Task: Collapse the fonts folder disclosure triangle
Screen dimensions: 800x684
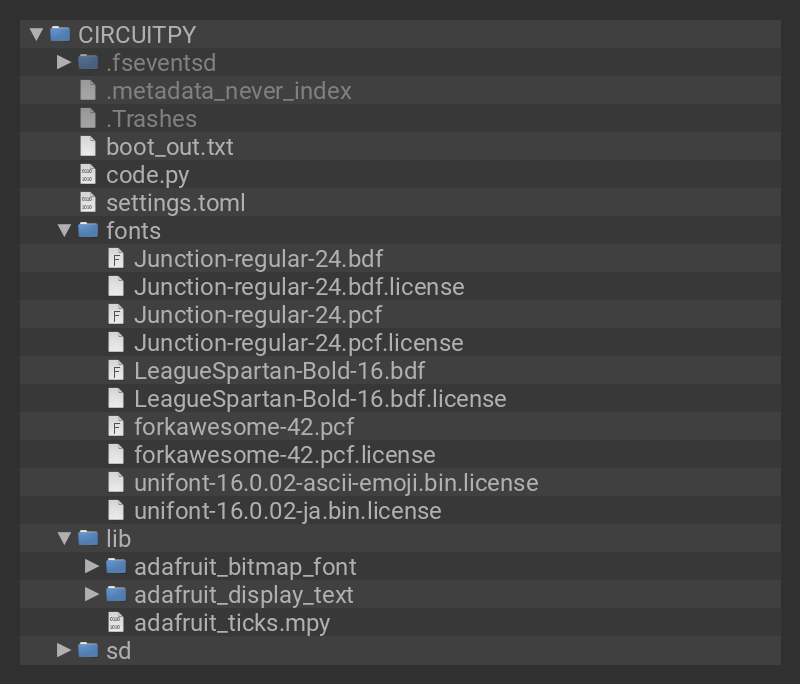Action: click(64, 230)
